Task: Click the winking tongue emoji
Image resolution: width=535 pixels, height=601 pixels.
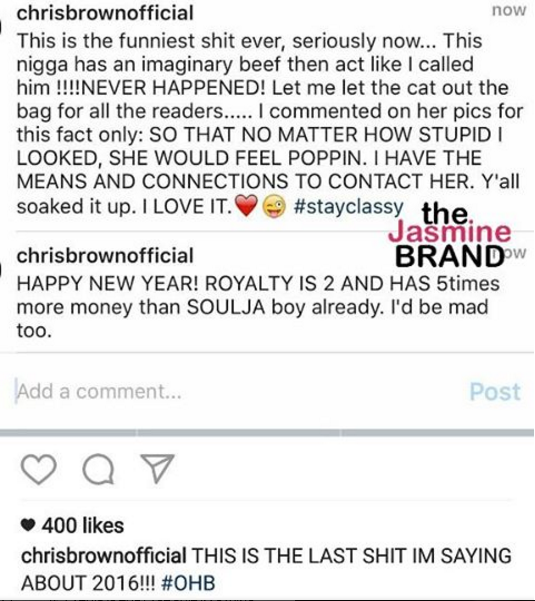Action: click(x=274, y=206)
